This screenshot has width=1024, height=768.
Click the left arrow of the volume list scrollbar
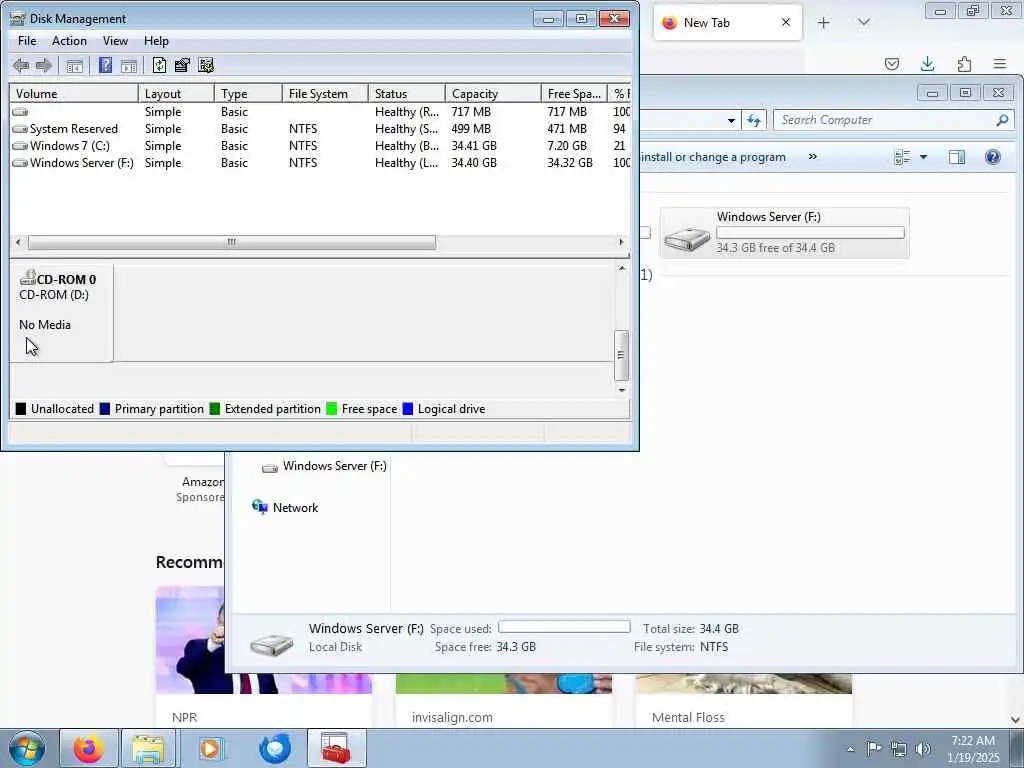[18, 242]
